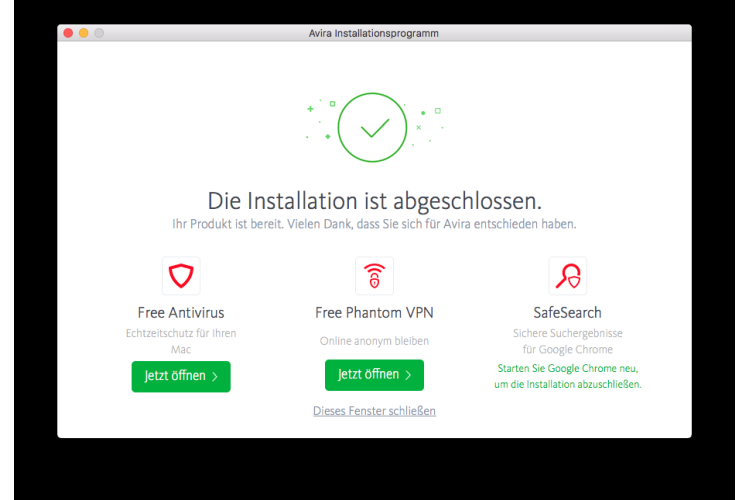Click the Online anonym bleiben description

374,341
